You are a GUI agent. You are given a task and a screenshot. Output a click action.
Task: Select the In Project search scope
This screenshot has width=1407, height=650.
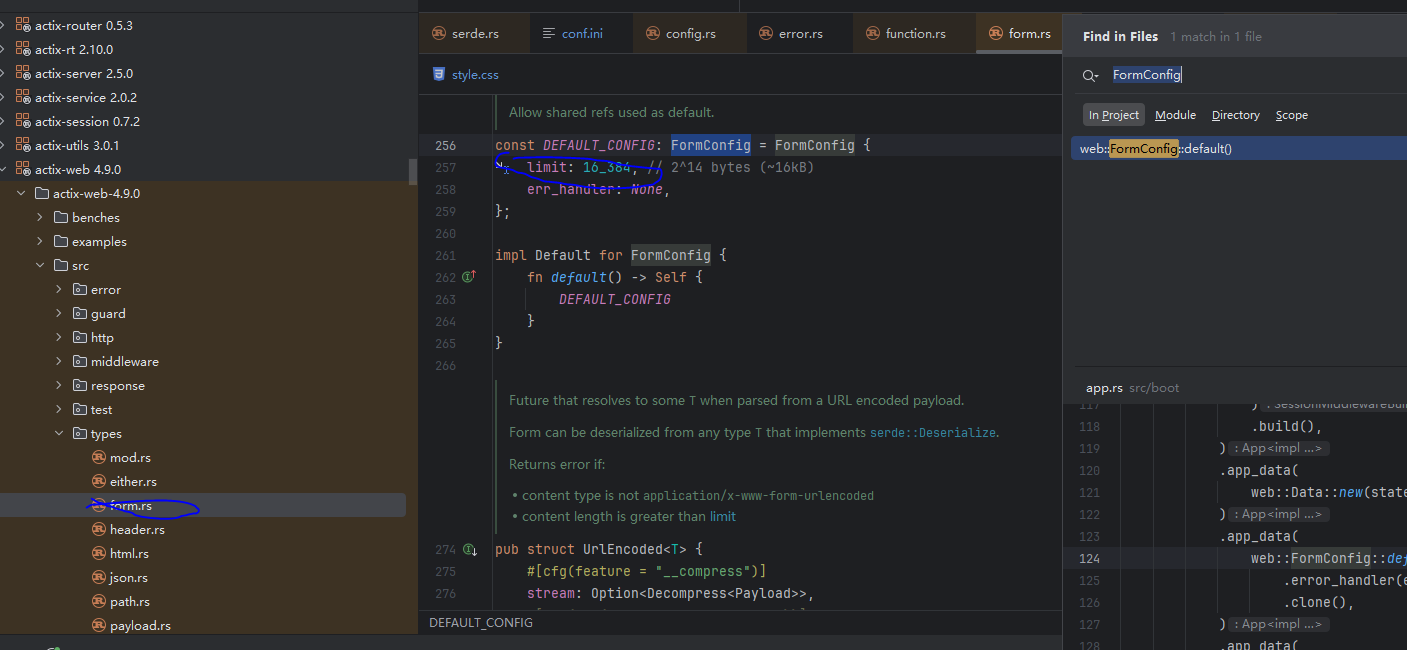tap(1114, 115)
